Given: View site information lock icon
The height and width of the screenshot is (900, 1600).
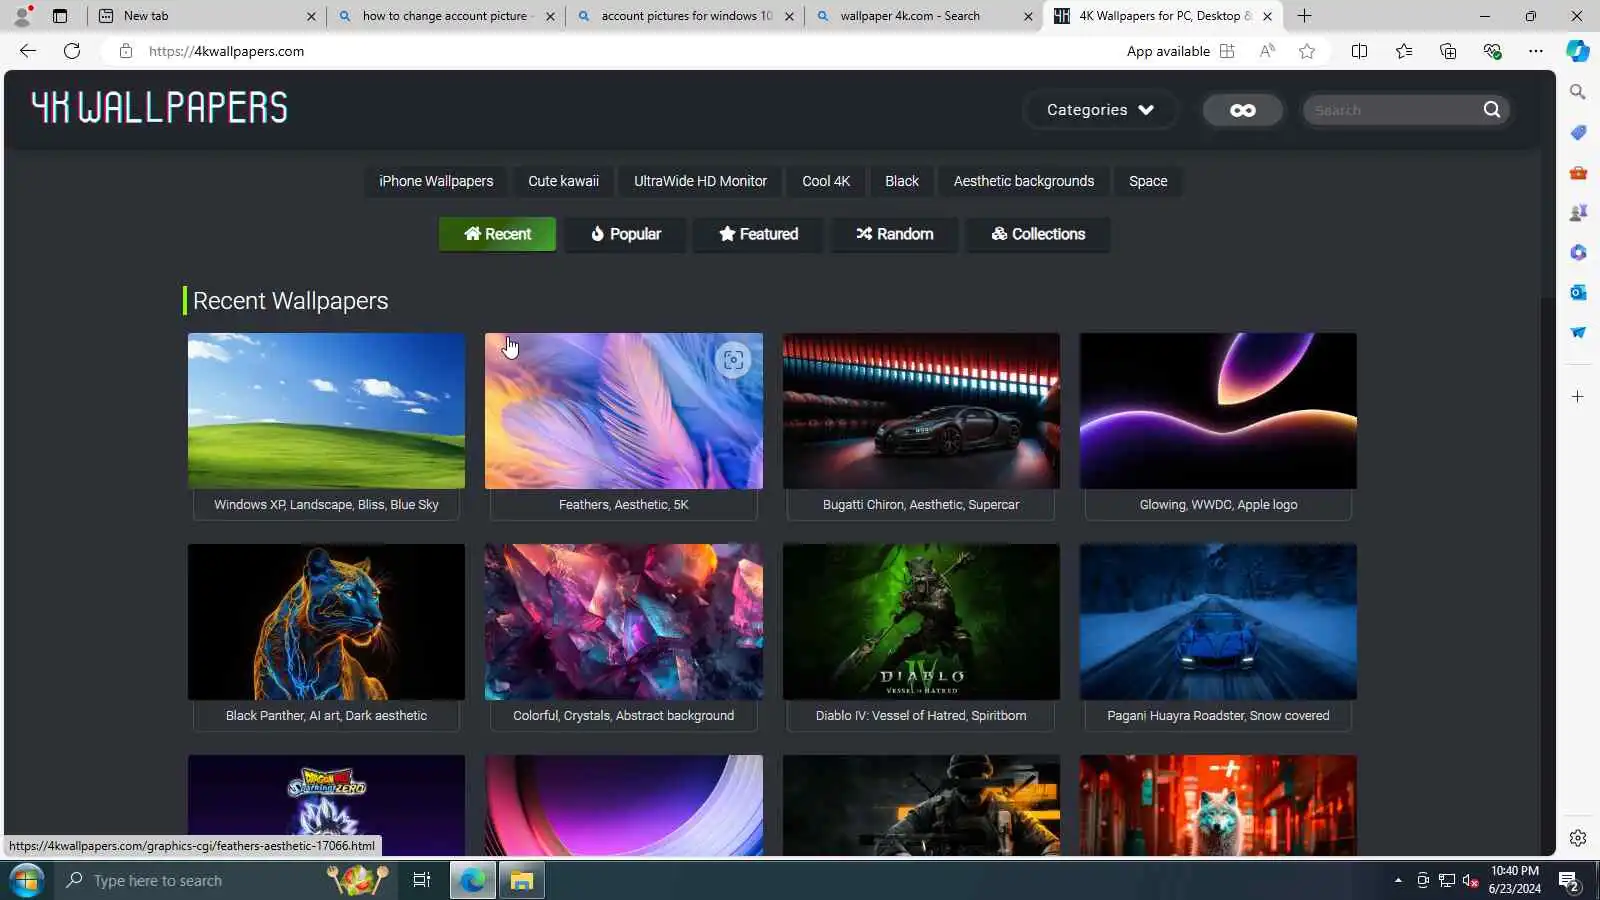Looking at the screenshot, I should [x=126, y=51].
